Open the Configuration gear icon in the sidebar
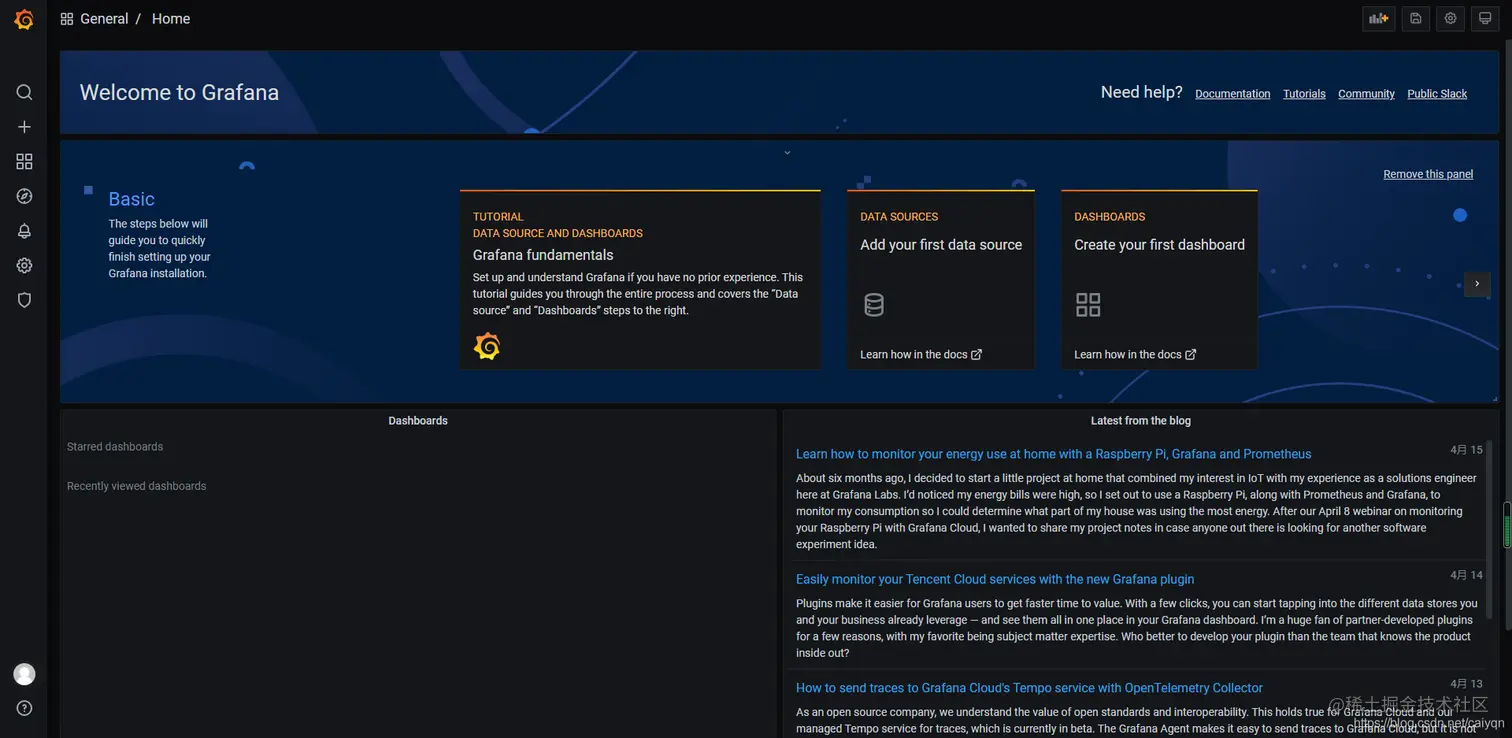1512x738 pixels. [24, 265]
